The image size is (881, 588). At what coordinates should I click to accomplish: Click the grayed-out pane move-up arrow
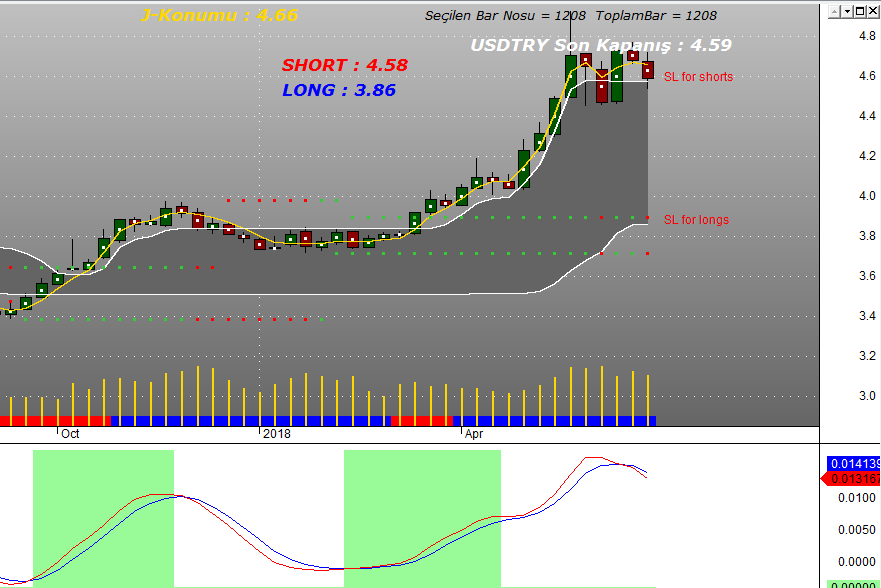[835, 12]
